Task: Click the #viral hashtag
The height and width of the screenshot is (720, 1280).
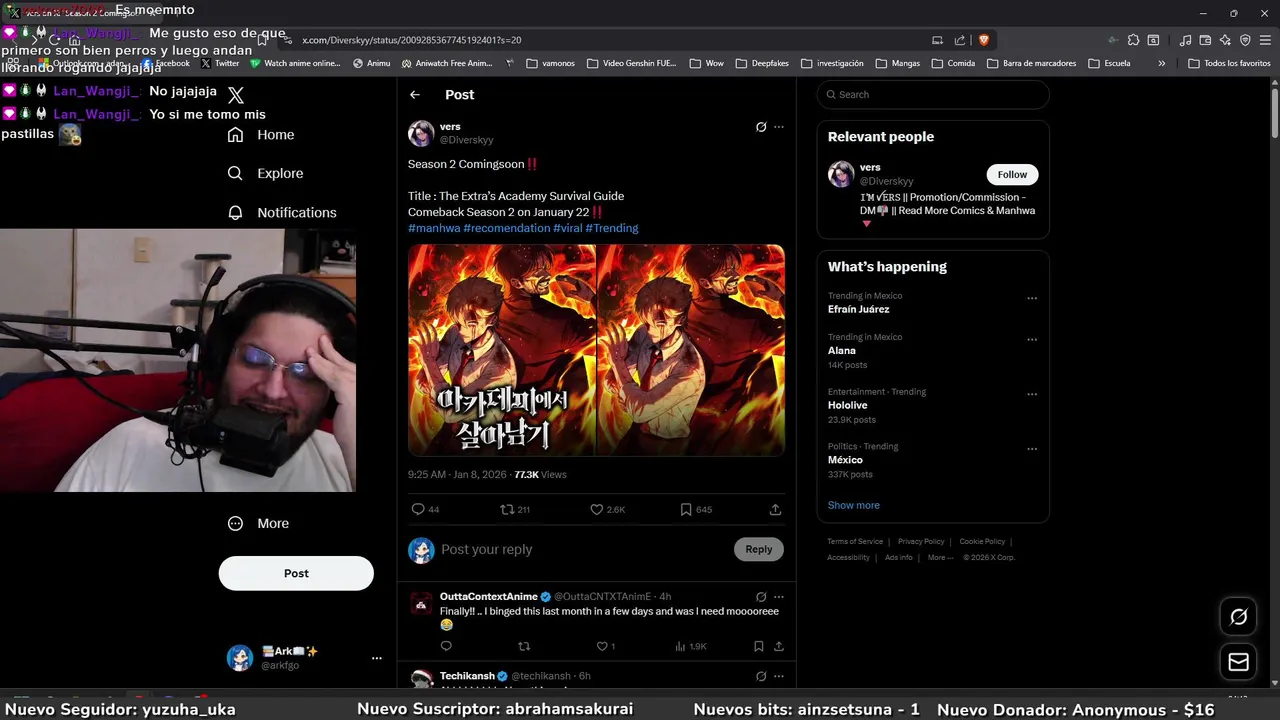Action: [x=567, y=228]
